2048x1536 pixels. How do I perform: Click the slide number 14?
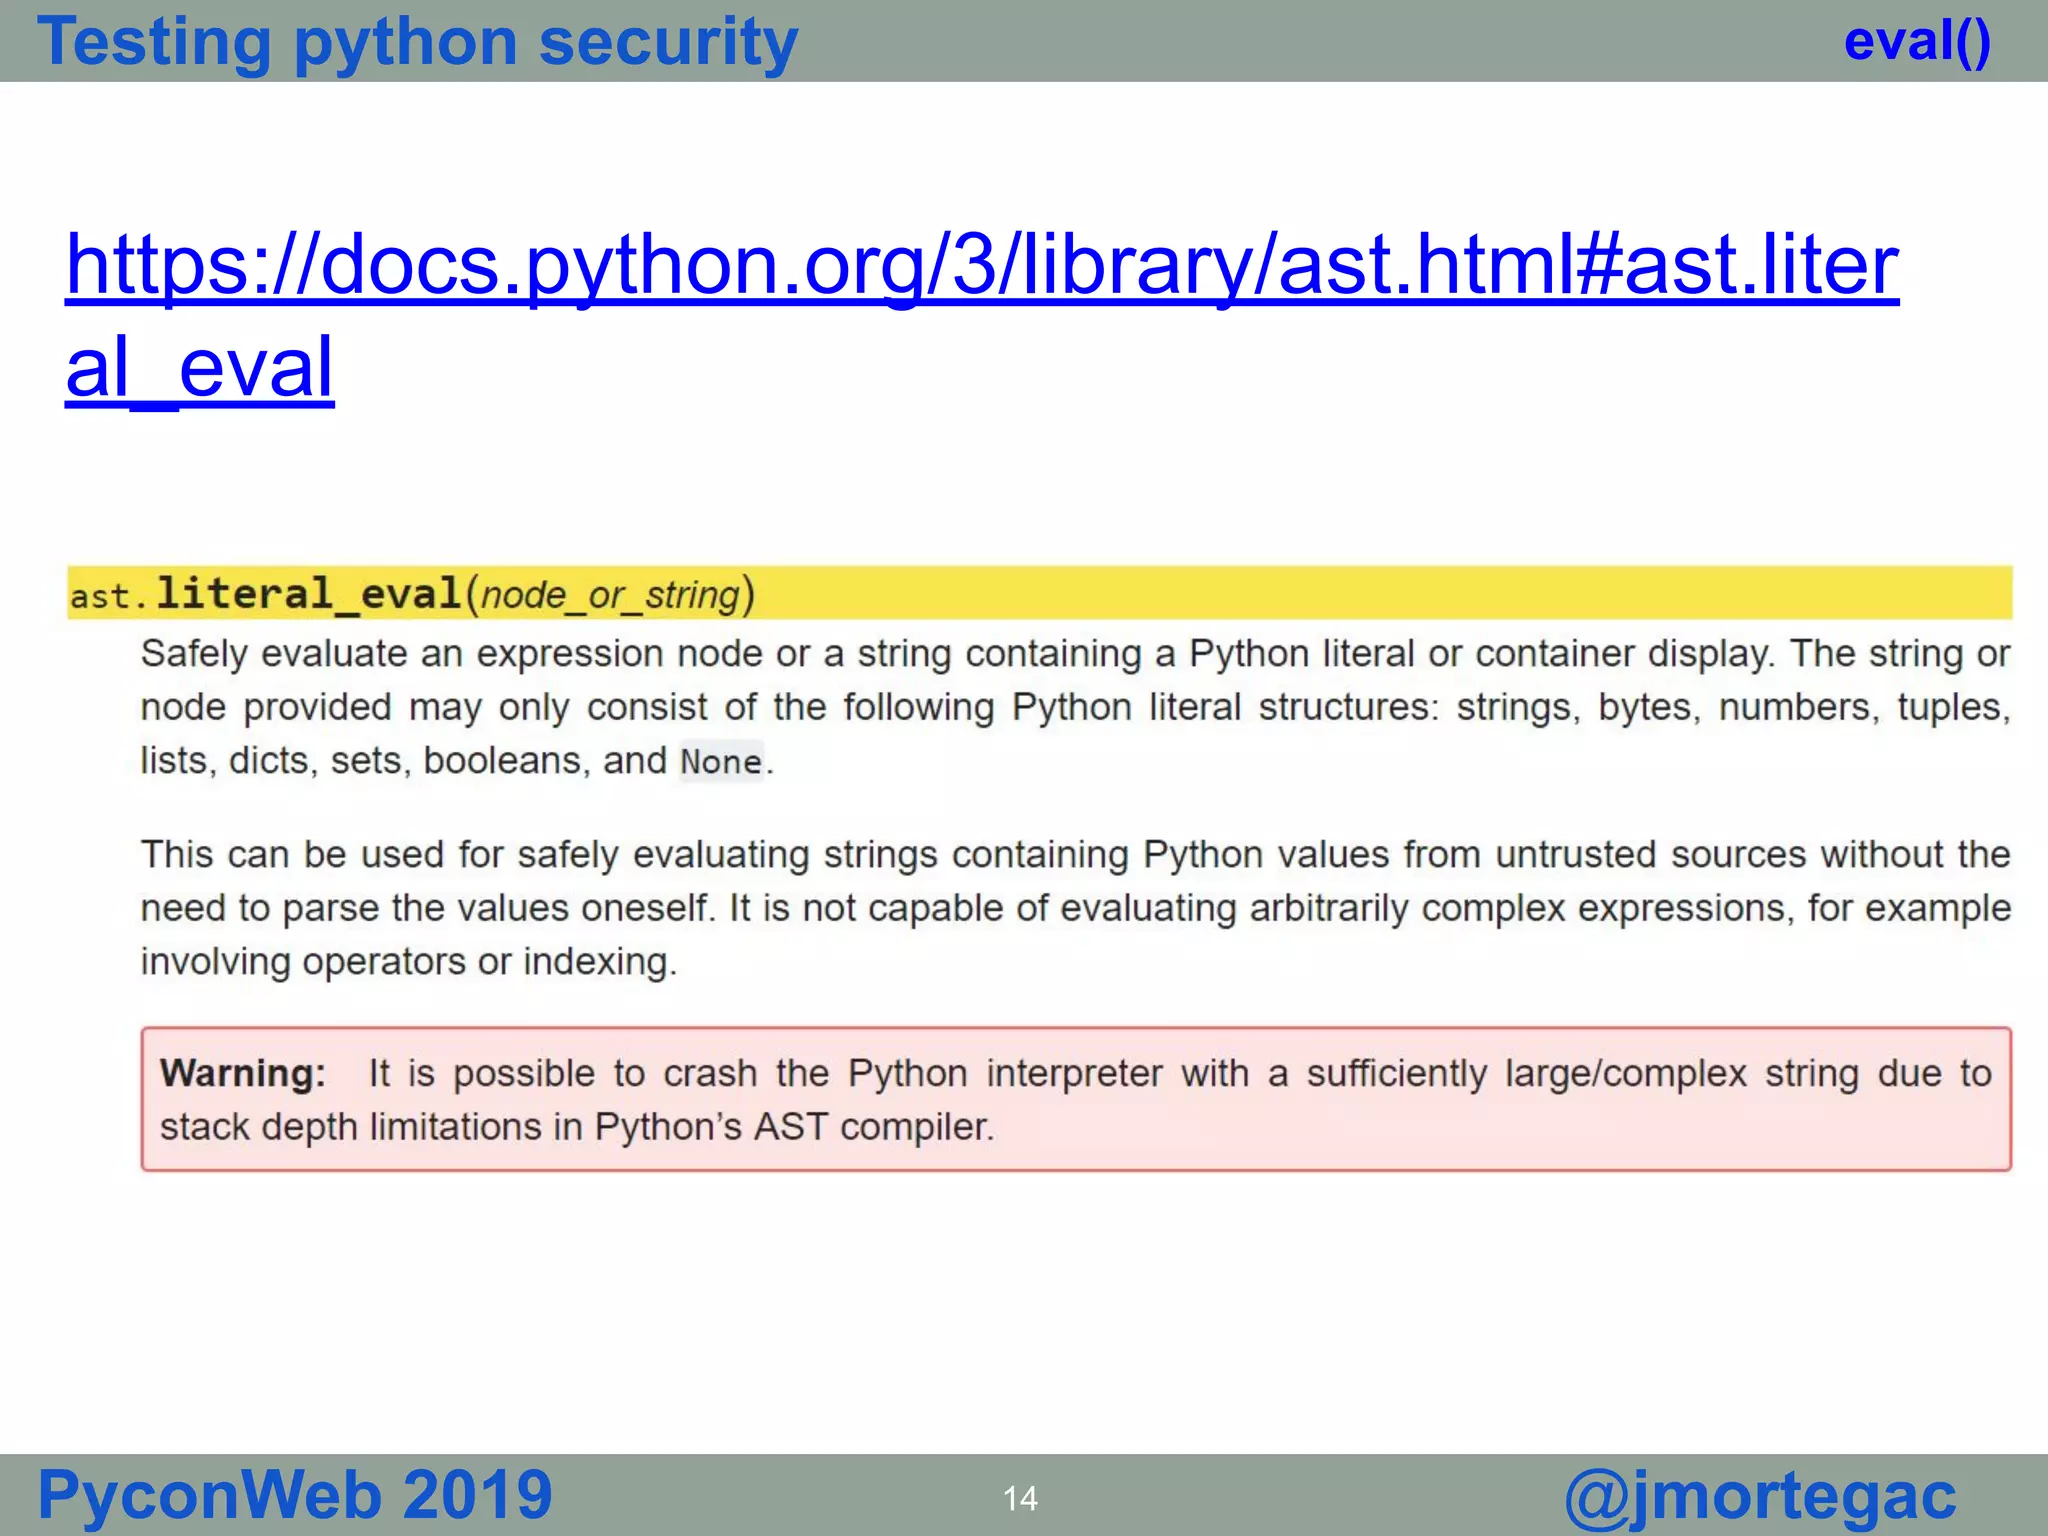pyautogui.click(x=1020, y=1499)
